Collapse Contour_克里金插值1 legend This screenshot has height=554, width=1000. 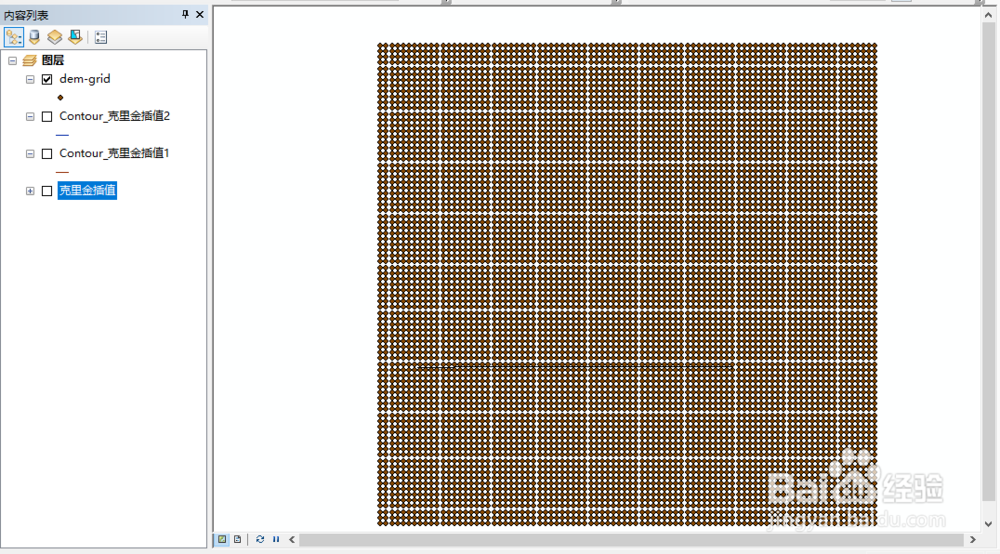tap(30, 154)
